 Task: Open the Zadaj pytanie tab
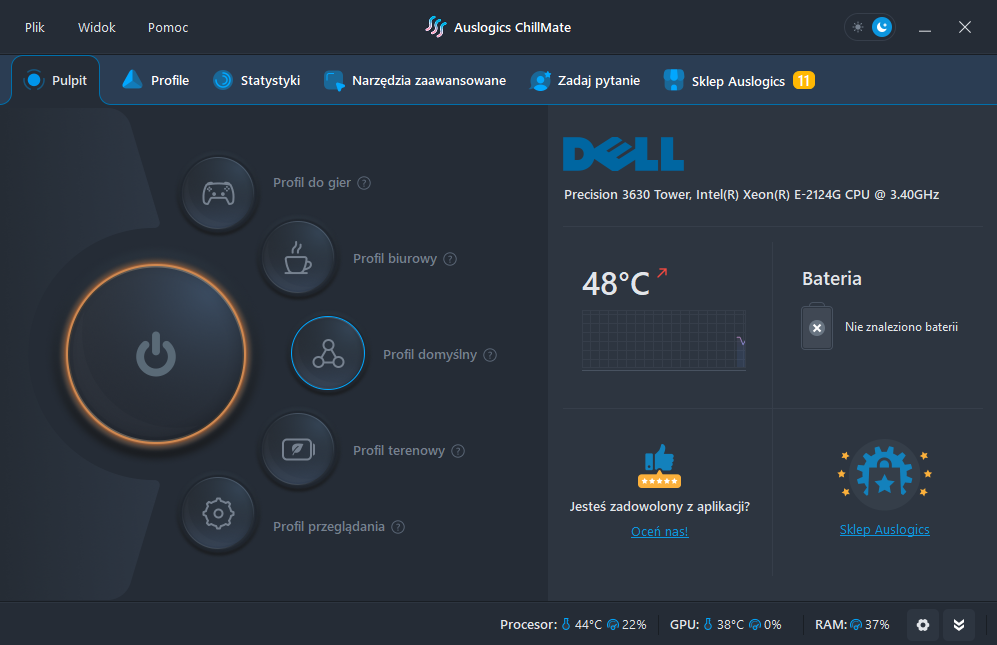point(585,80)
